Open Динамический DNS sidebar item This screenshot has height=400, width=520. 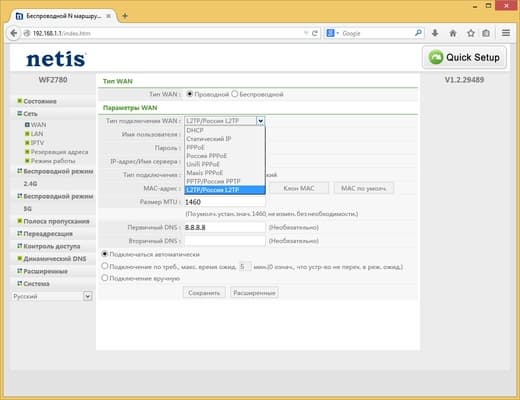tap(55, 259)
